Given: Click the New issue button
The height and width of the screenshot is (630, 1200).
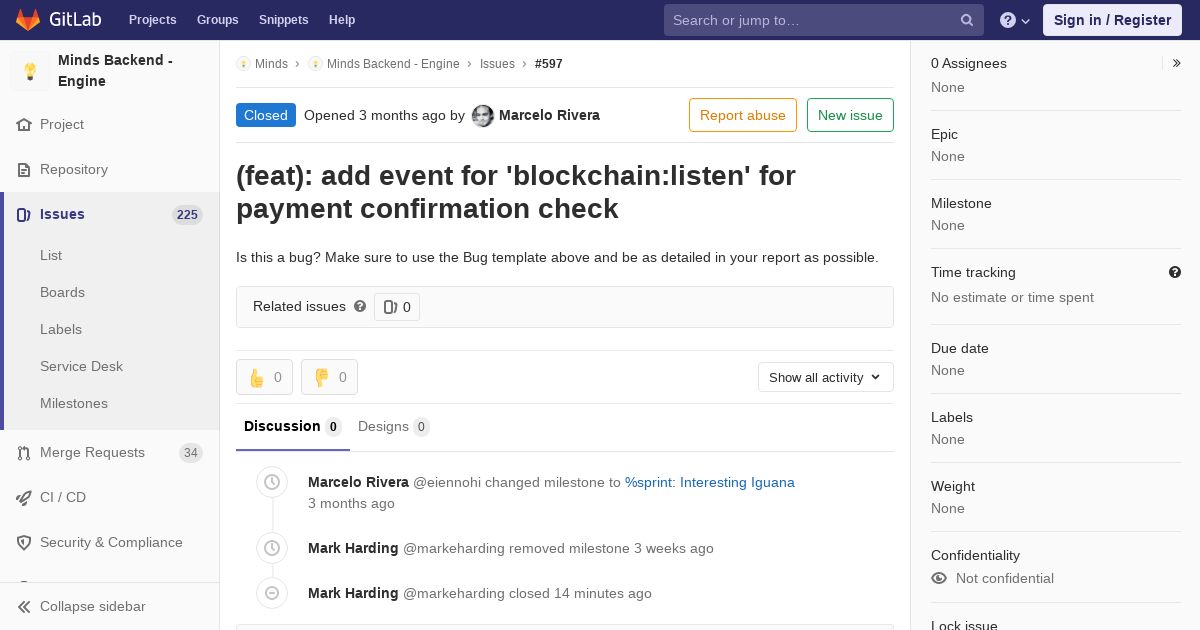Looking at the screenshot, I should pyautogui.click(x=850, y=115).
